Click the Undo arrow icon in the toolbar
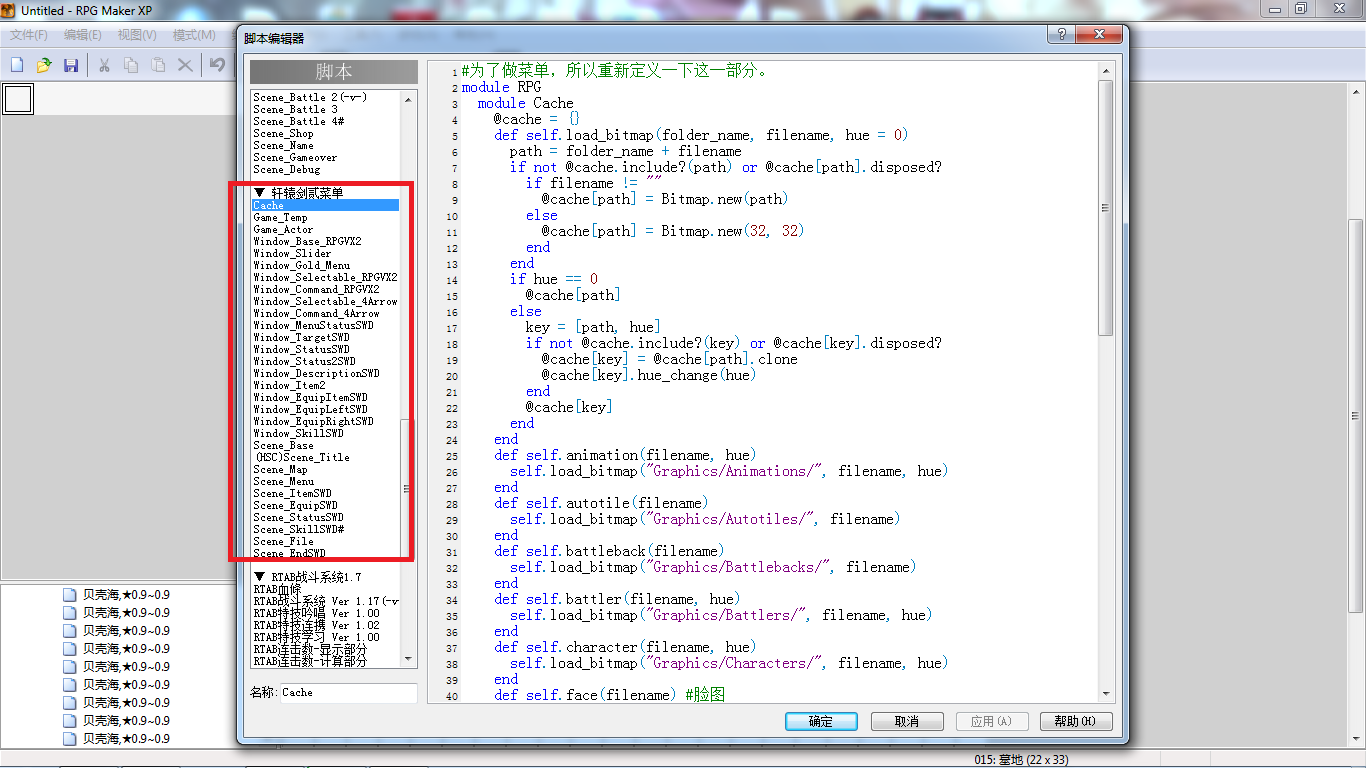Image resolution: width=1366 pixels, height=768 pixels. coord(217,65)
